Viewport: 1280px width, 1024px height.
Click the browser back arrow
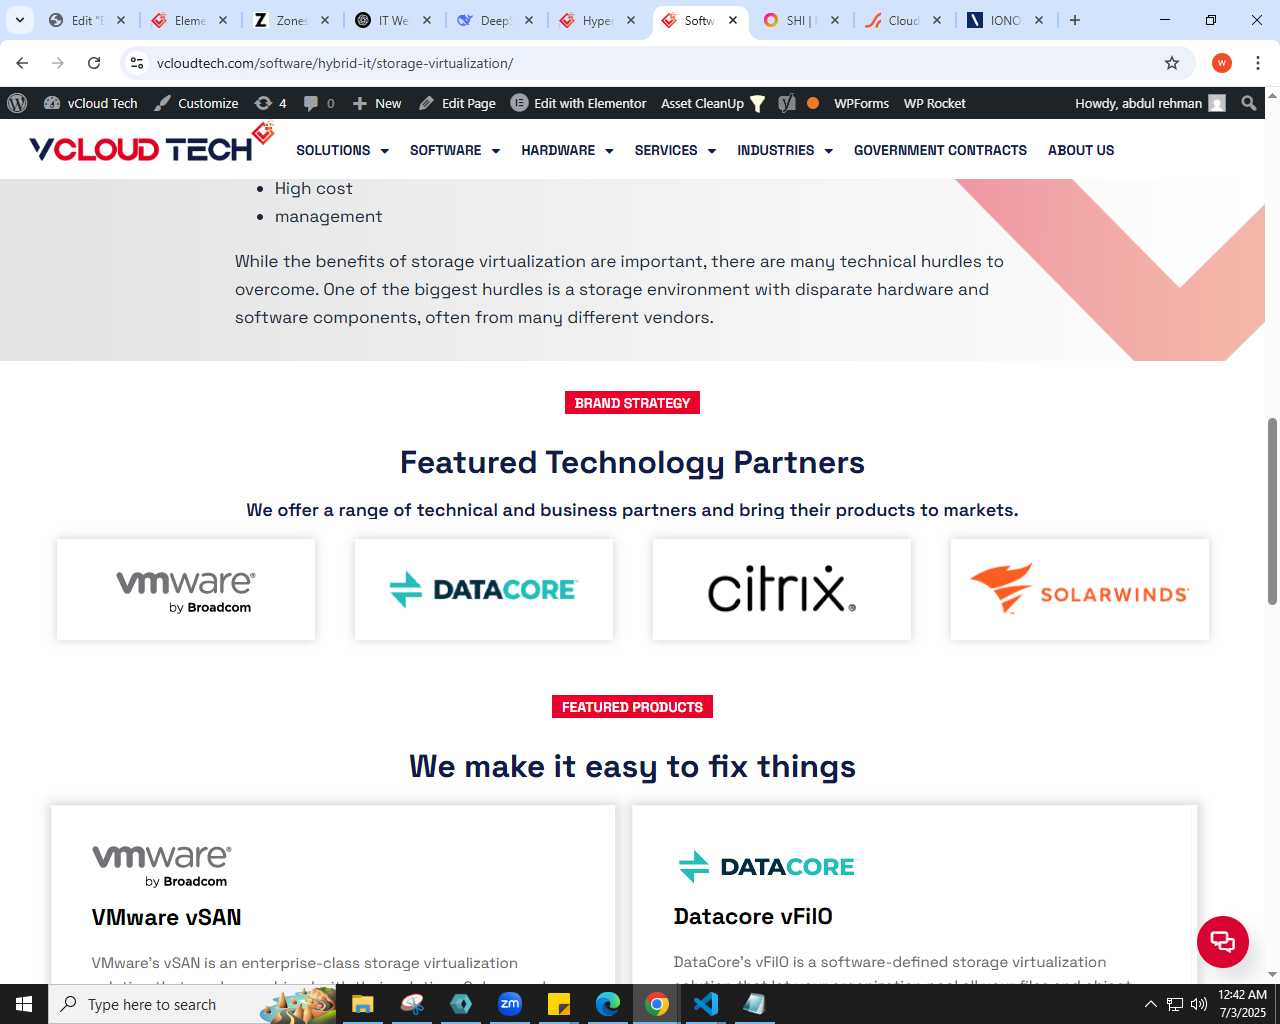point(22,63)
